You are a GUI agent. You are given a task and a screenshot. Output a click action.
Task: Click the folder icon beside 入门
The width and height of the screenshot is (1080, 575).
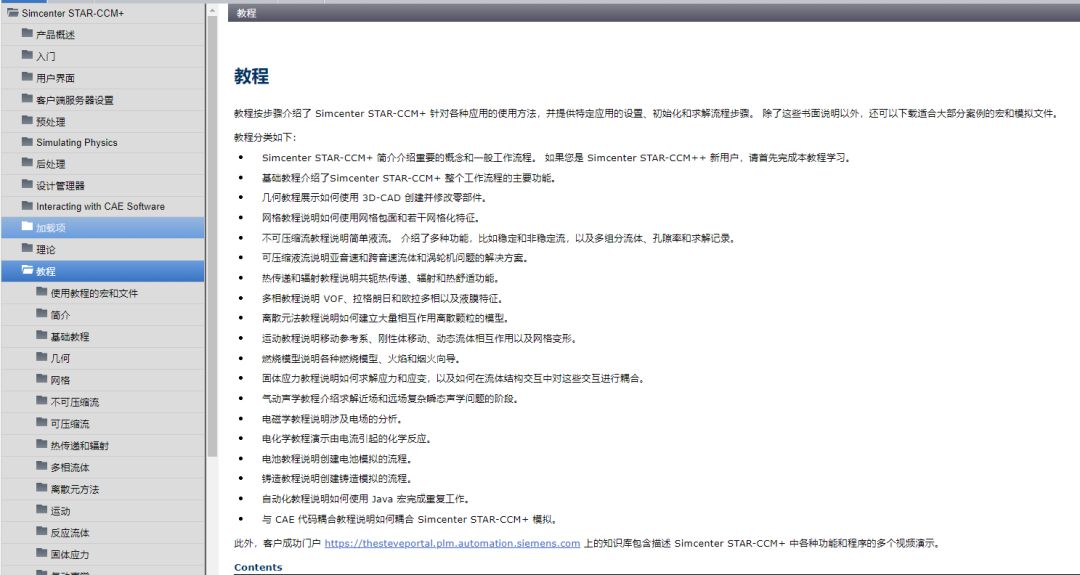(28, 55)
